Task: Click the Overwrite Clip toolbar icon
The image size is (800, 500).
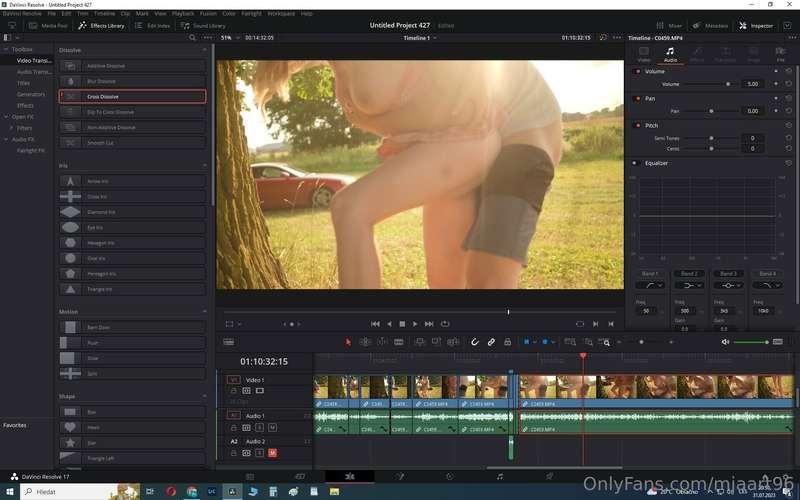Action: click(436, 342)
